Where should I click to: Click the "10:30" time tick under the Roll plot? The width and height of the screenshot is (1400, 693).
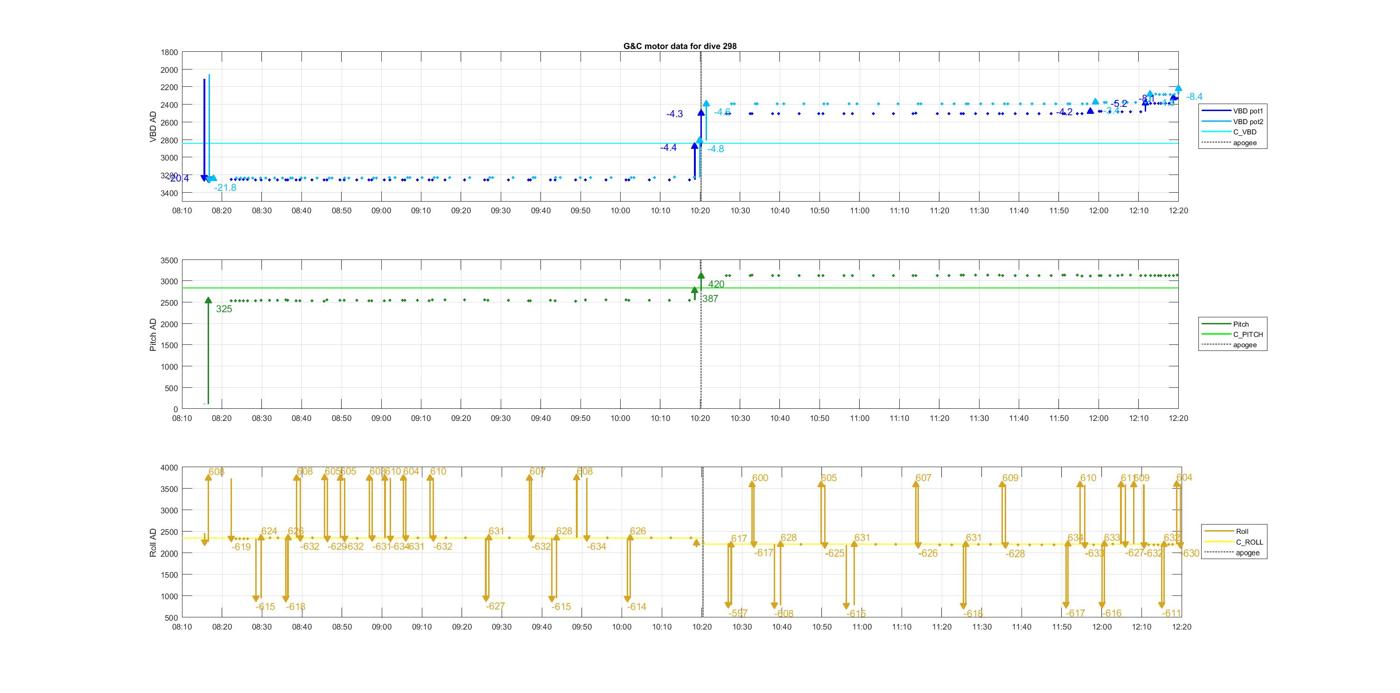(x=742, y=627)
